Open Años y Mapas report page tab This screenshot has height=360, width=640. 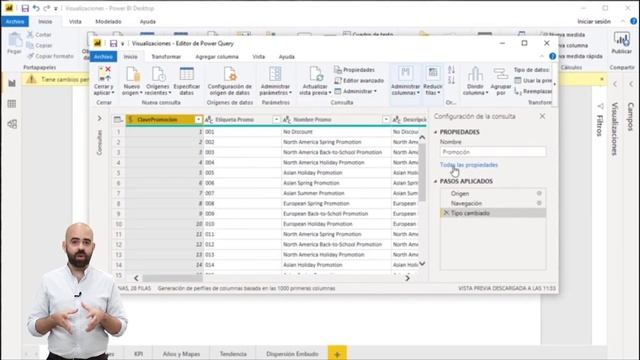[181, 353]
